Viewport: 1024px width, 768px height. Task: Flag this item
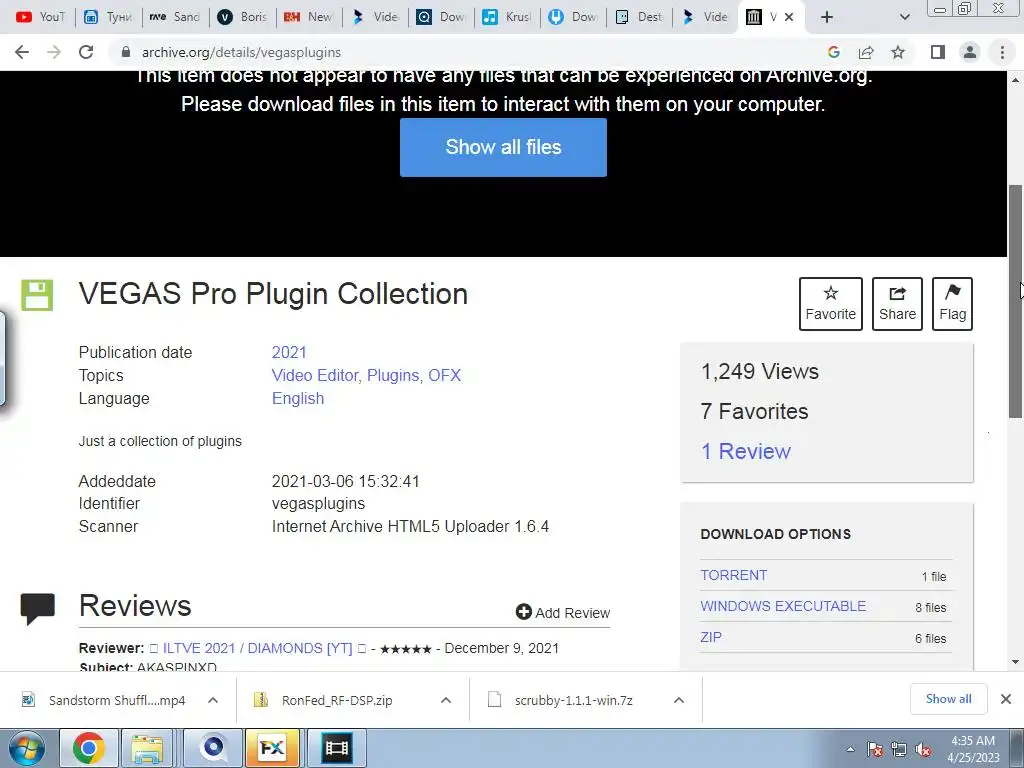tap(952, 304)
